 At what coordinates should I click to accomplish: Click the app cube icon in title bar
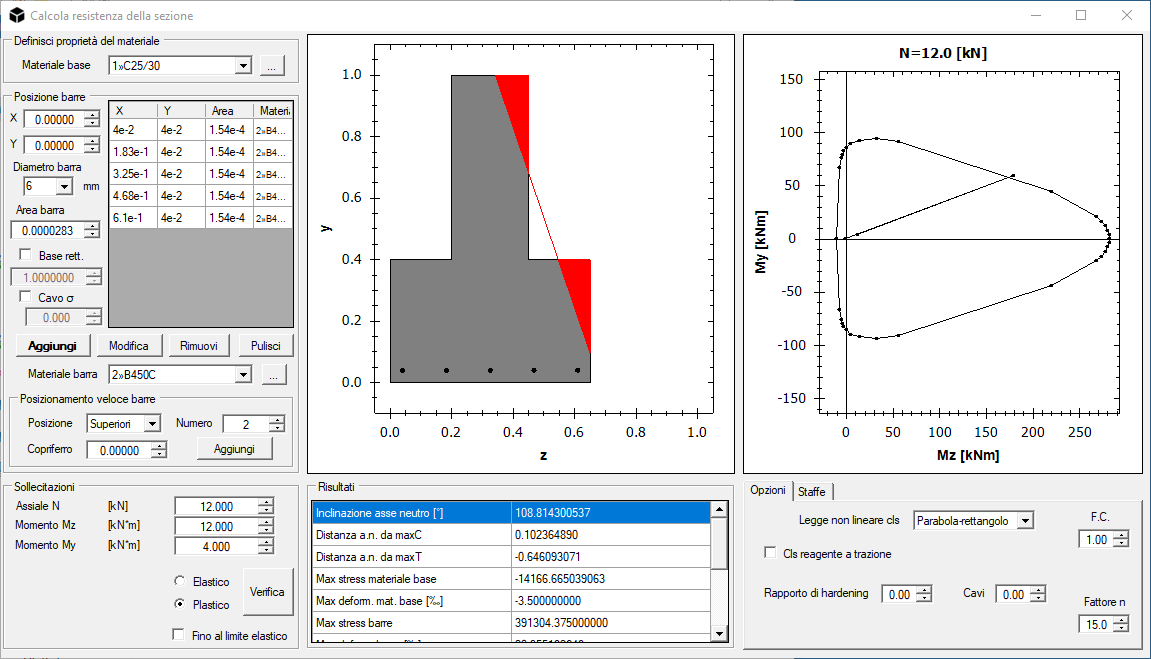(16, 16)
